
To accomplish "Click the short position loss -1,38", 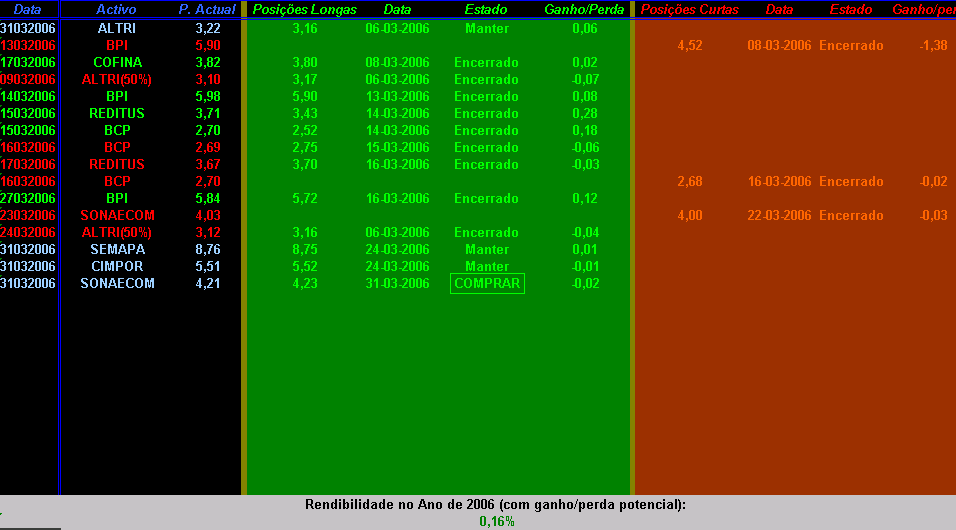I will tap(933, 45).
